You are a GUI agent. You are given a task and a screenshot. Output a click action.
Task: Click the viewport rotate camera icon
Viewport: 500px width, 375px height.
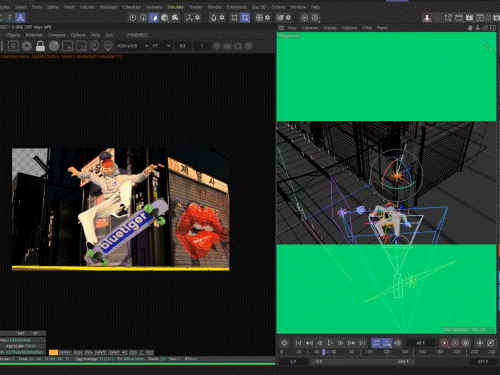click(x=485, y=28)
